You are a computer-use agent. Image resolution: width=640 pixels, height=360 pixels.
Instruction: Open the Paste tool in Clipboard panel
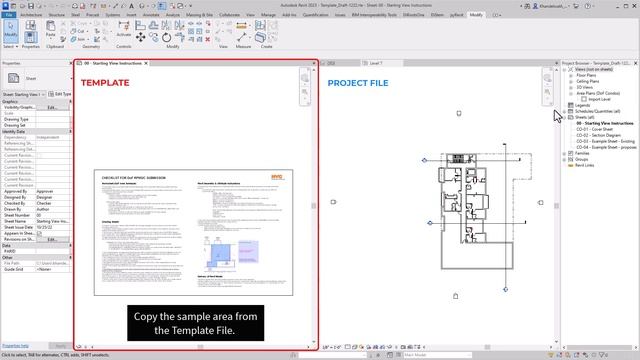(51, 29)
